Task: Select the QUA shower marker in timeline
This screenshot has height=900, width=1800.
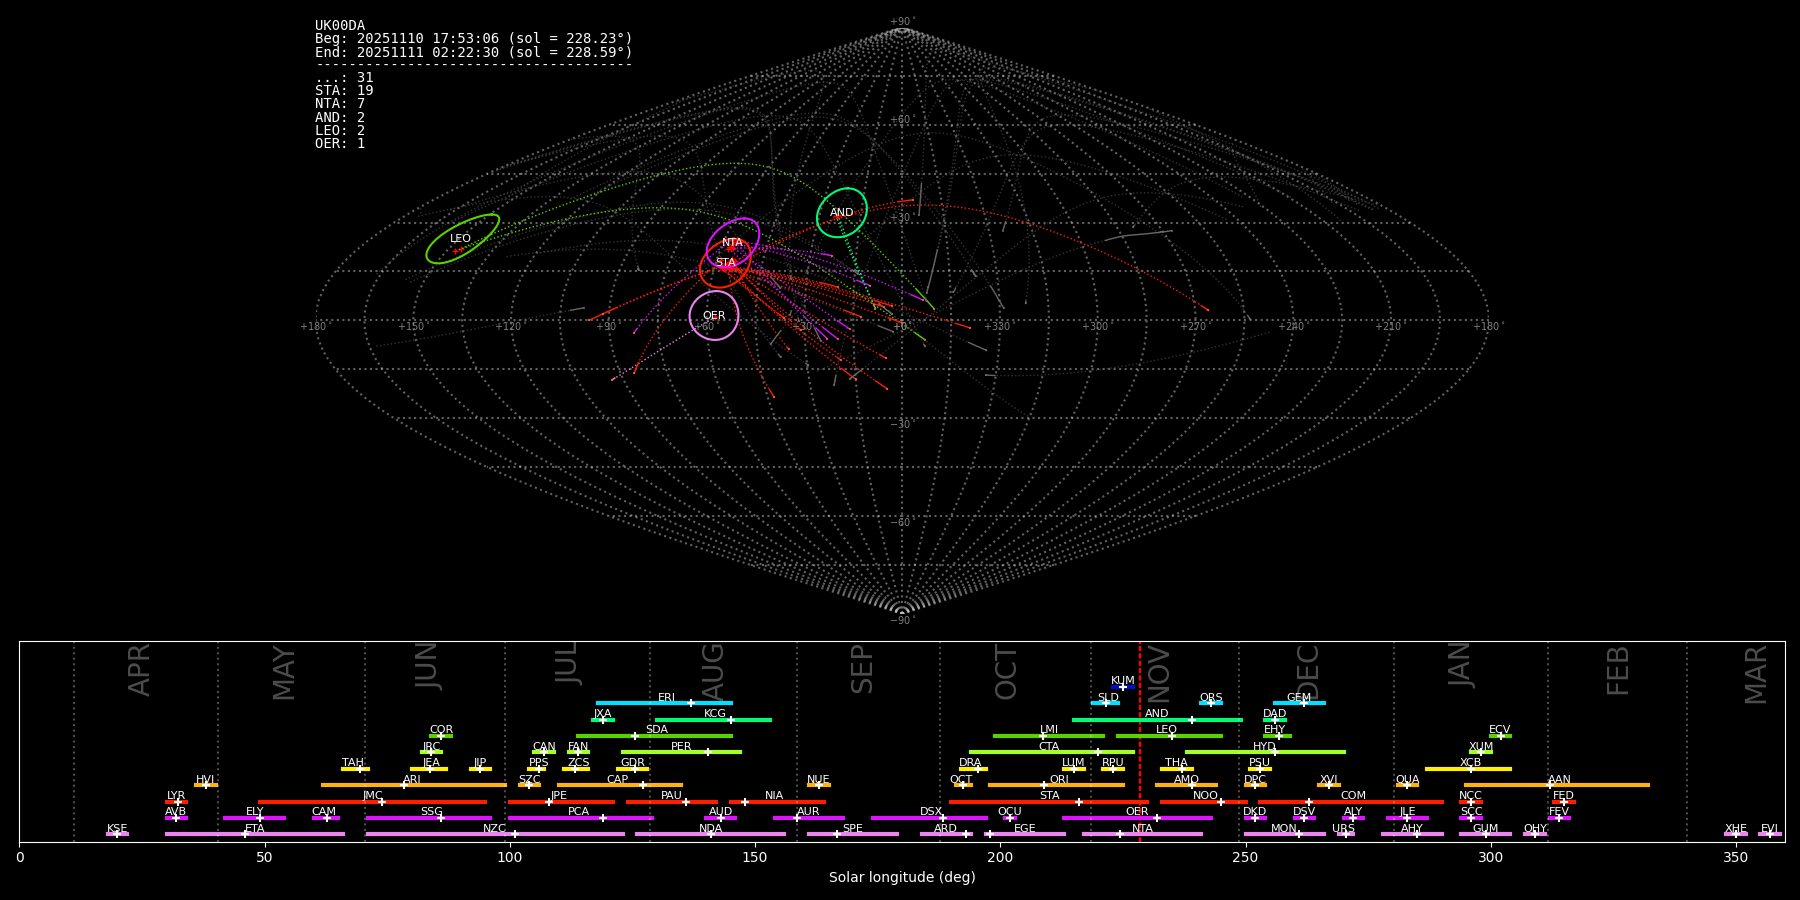Action: tap(1407, 785)
